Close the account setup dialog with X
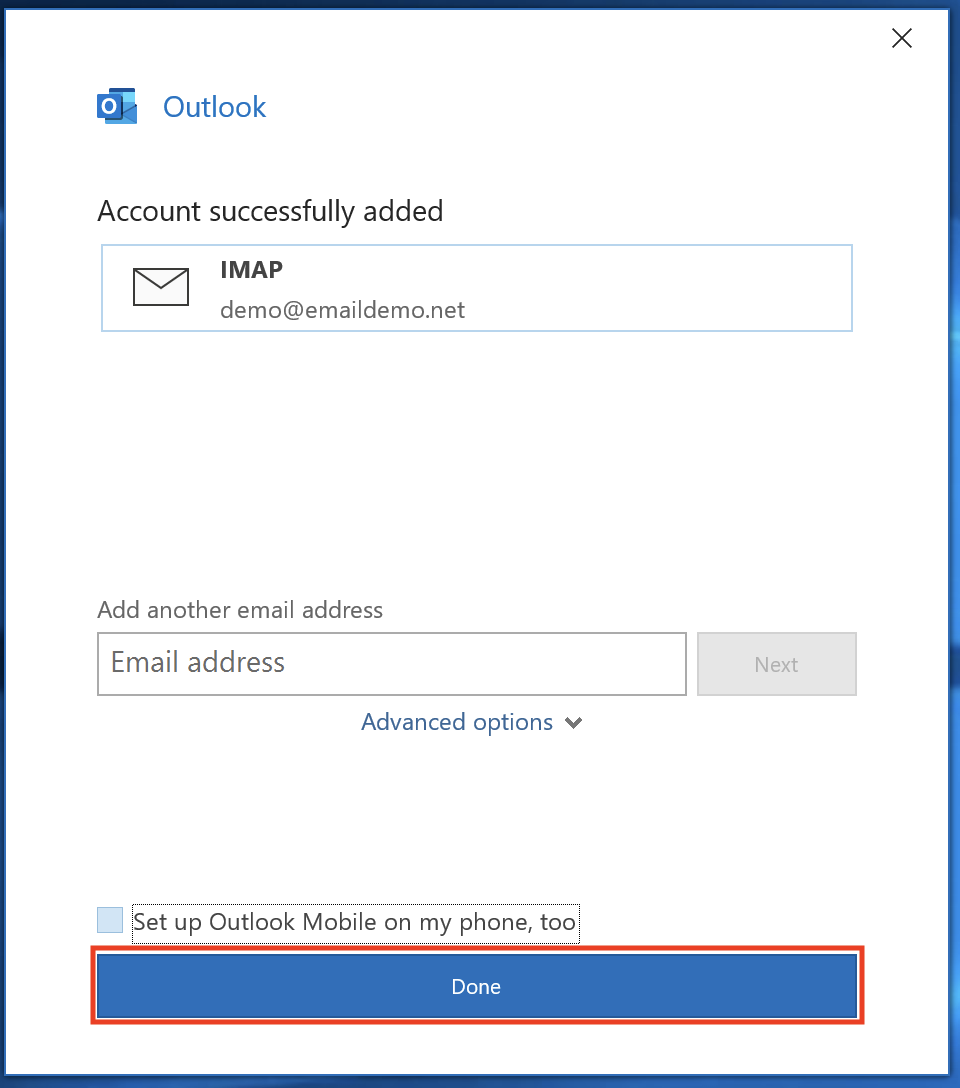 click(x=902, y=38)
